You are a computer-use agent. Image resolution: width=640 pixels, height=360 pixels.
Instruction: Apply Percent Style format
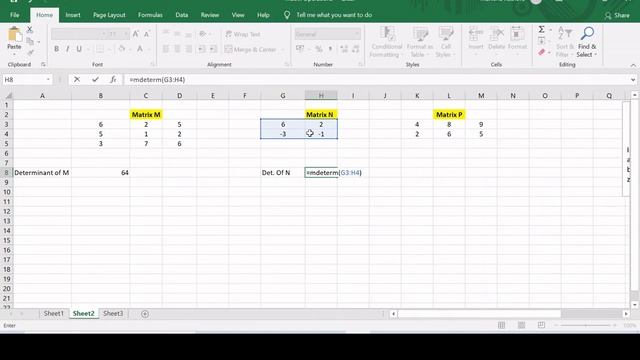pyautogui.click(x=318, y=49)
